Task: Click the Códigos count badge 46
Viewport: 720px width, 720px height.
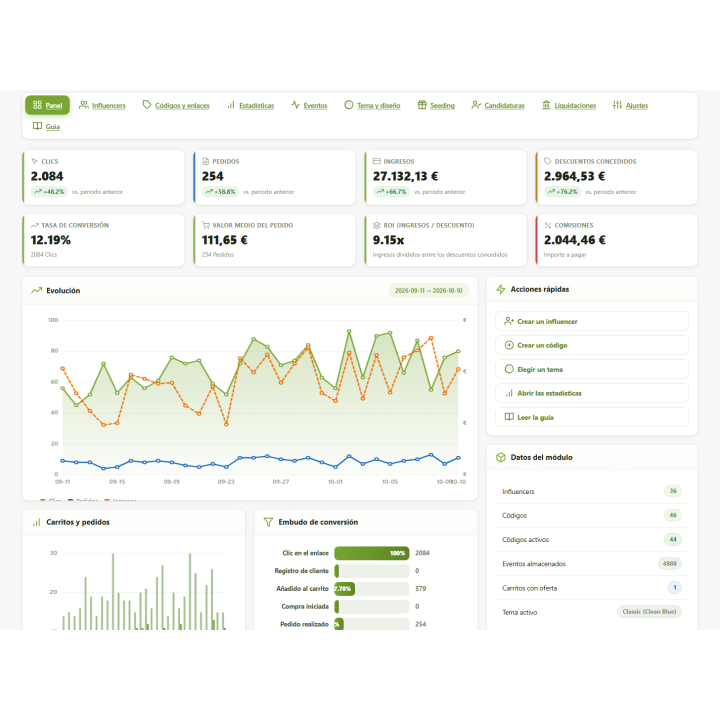Action: point(673,515)
